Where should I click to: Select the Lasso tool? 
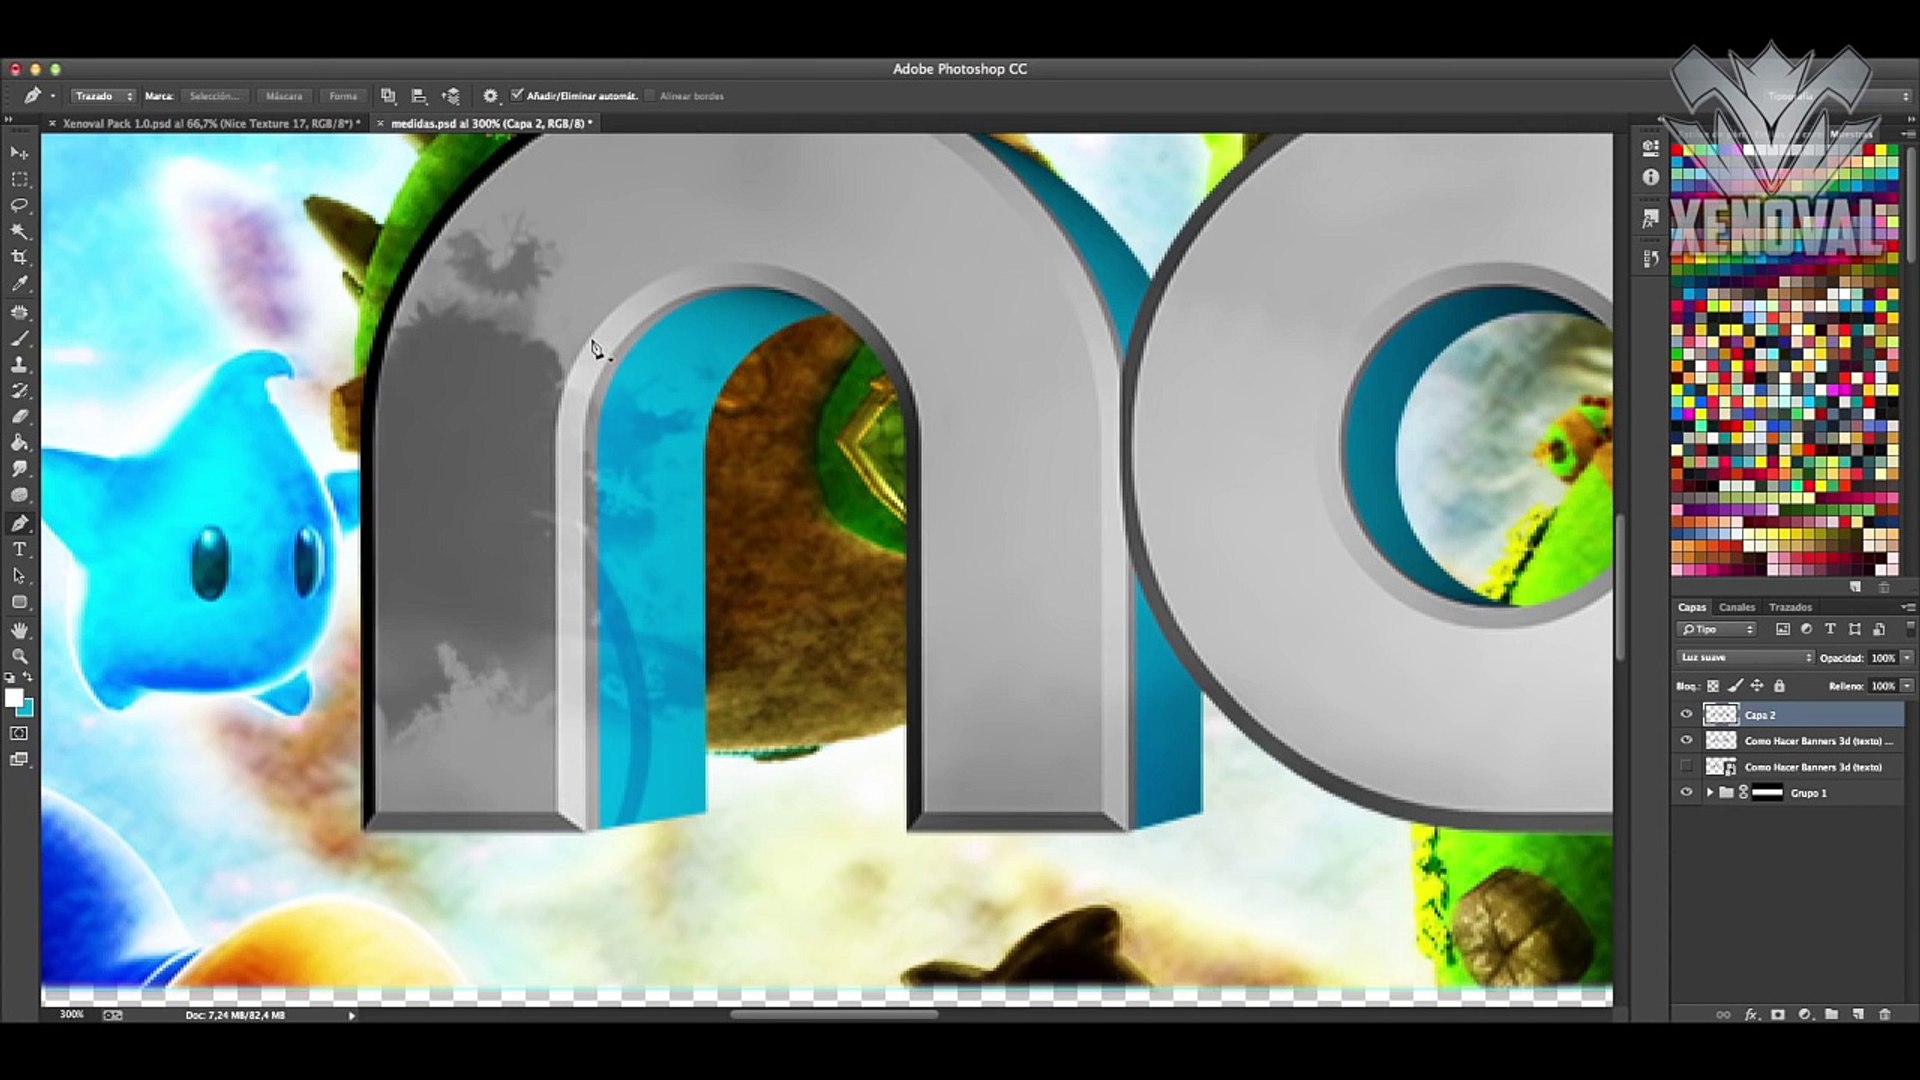pos(19,205)
